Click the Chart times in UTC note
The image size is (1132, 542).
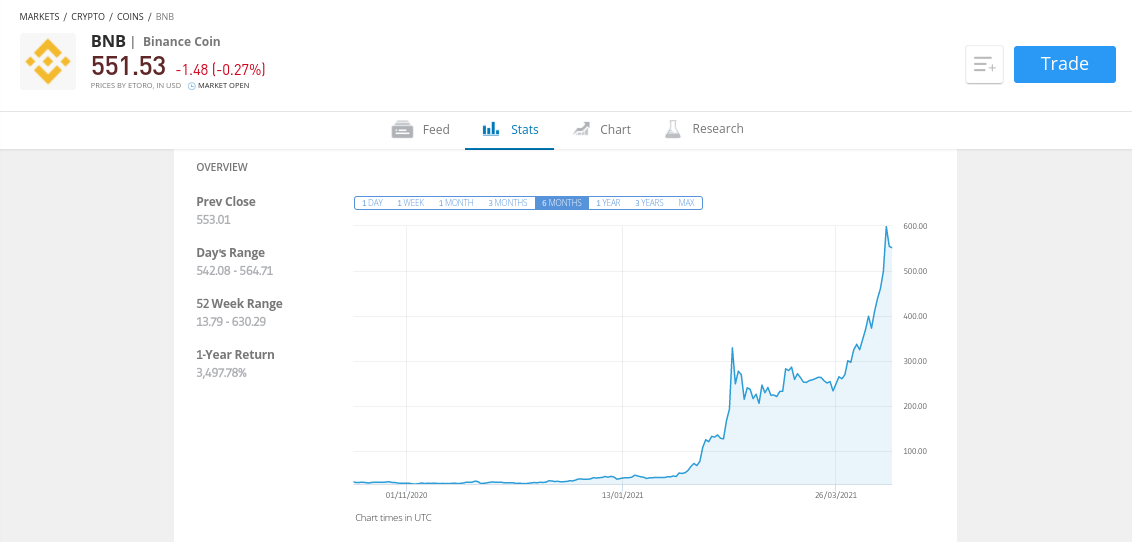(x=393, y=517)
